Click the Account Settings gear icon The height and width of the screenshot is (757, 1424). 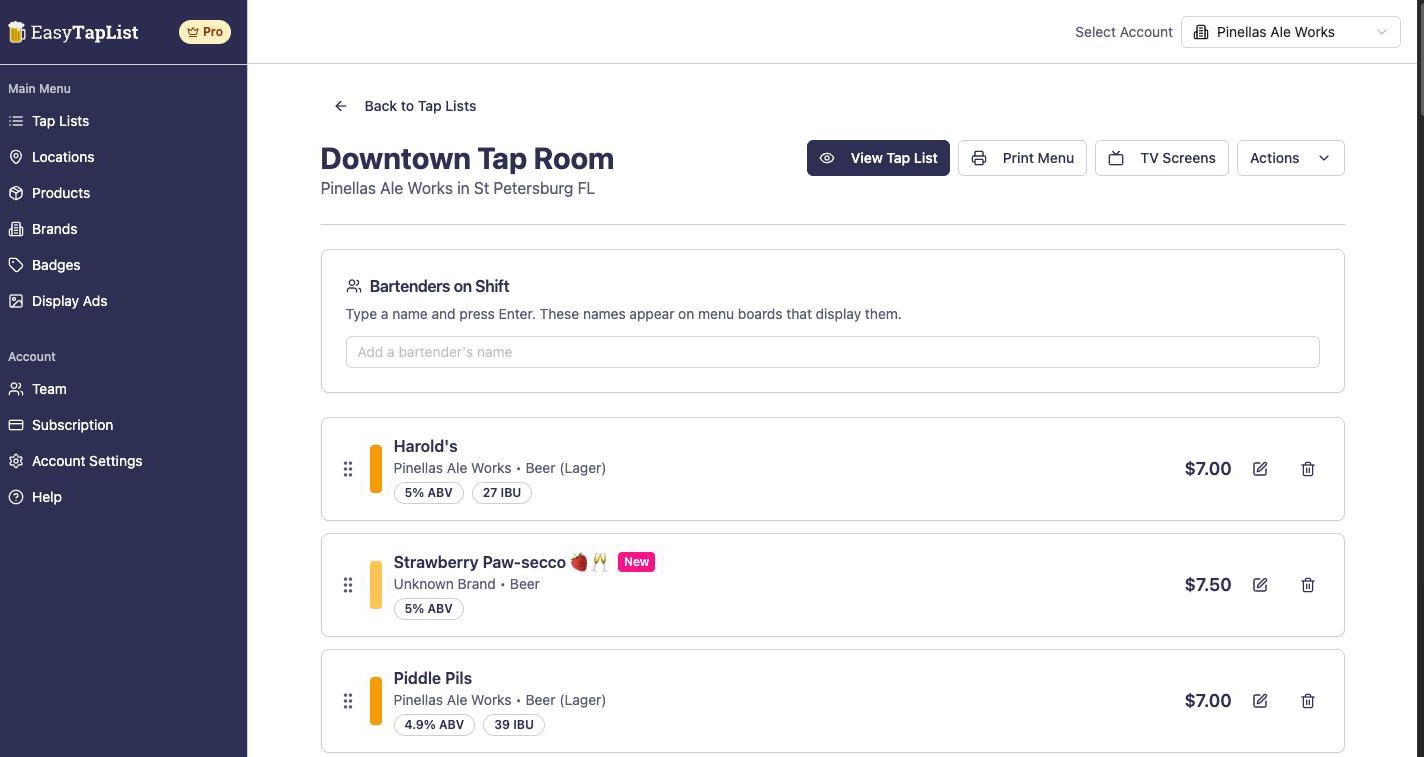pyautogui.click(x=16, y=461)
